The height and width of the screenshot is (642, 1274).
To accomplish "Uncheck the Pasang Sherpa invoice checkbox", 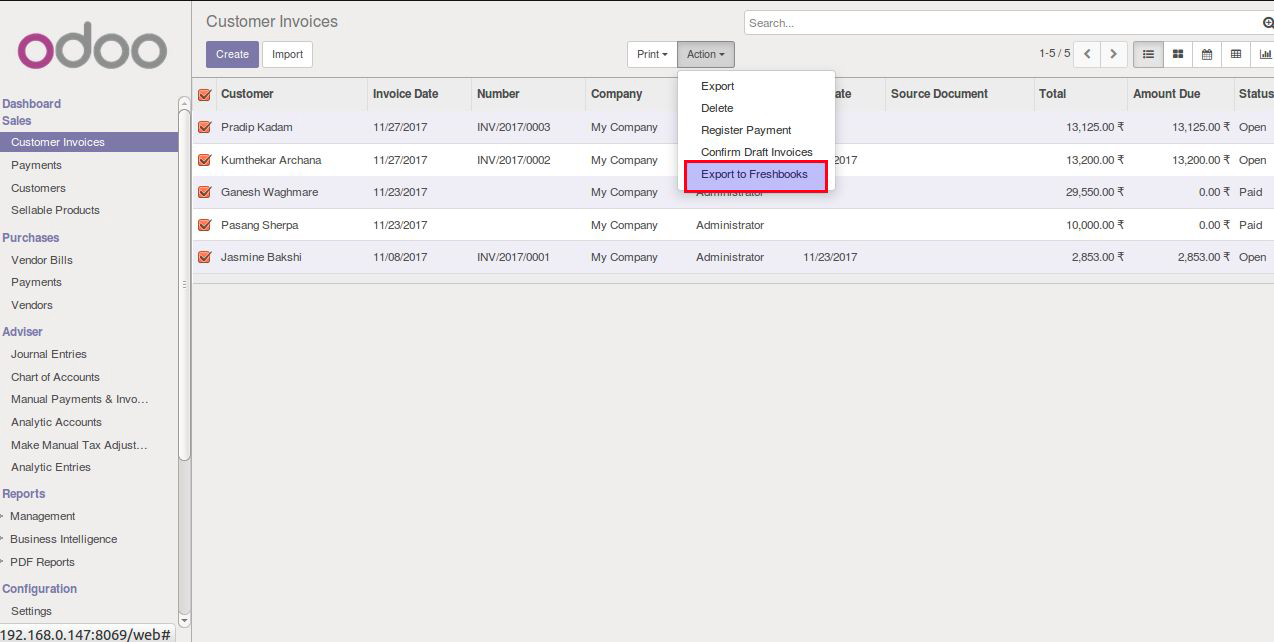I will tap(204, 225).
